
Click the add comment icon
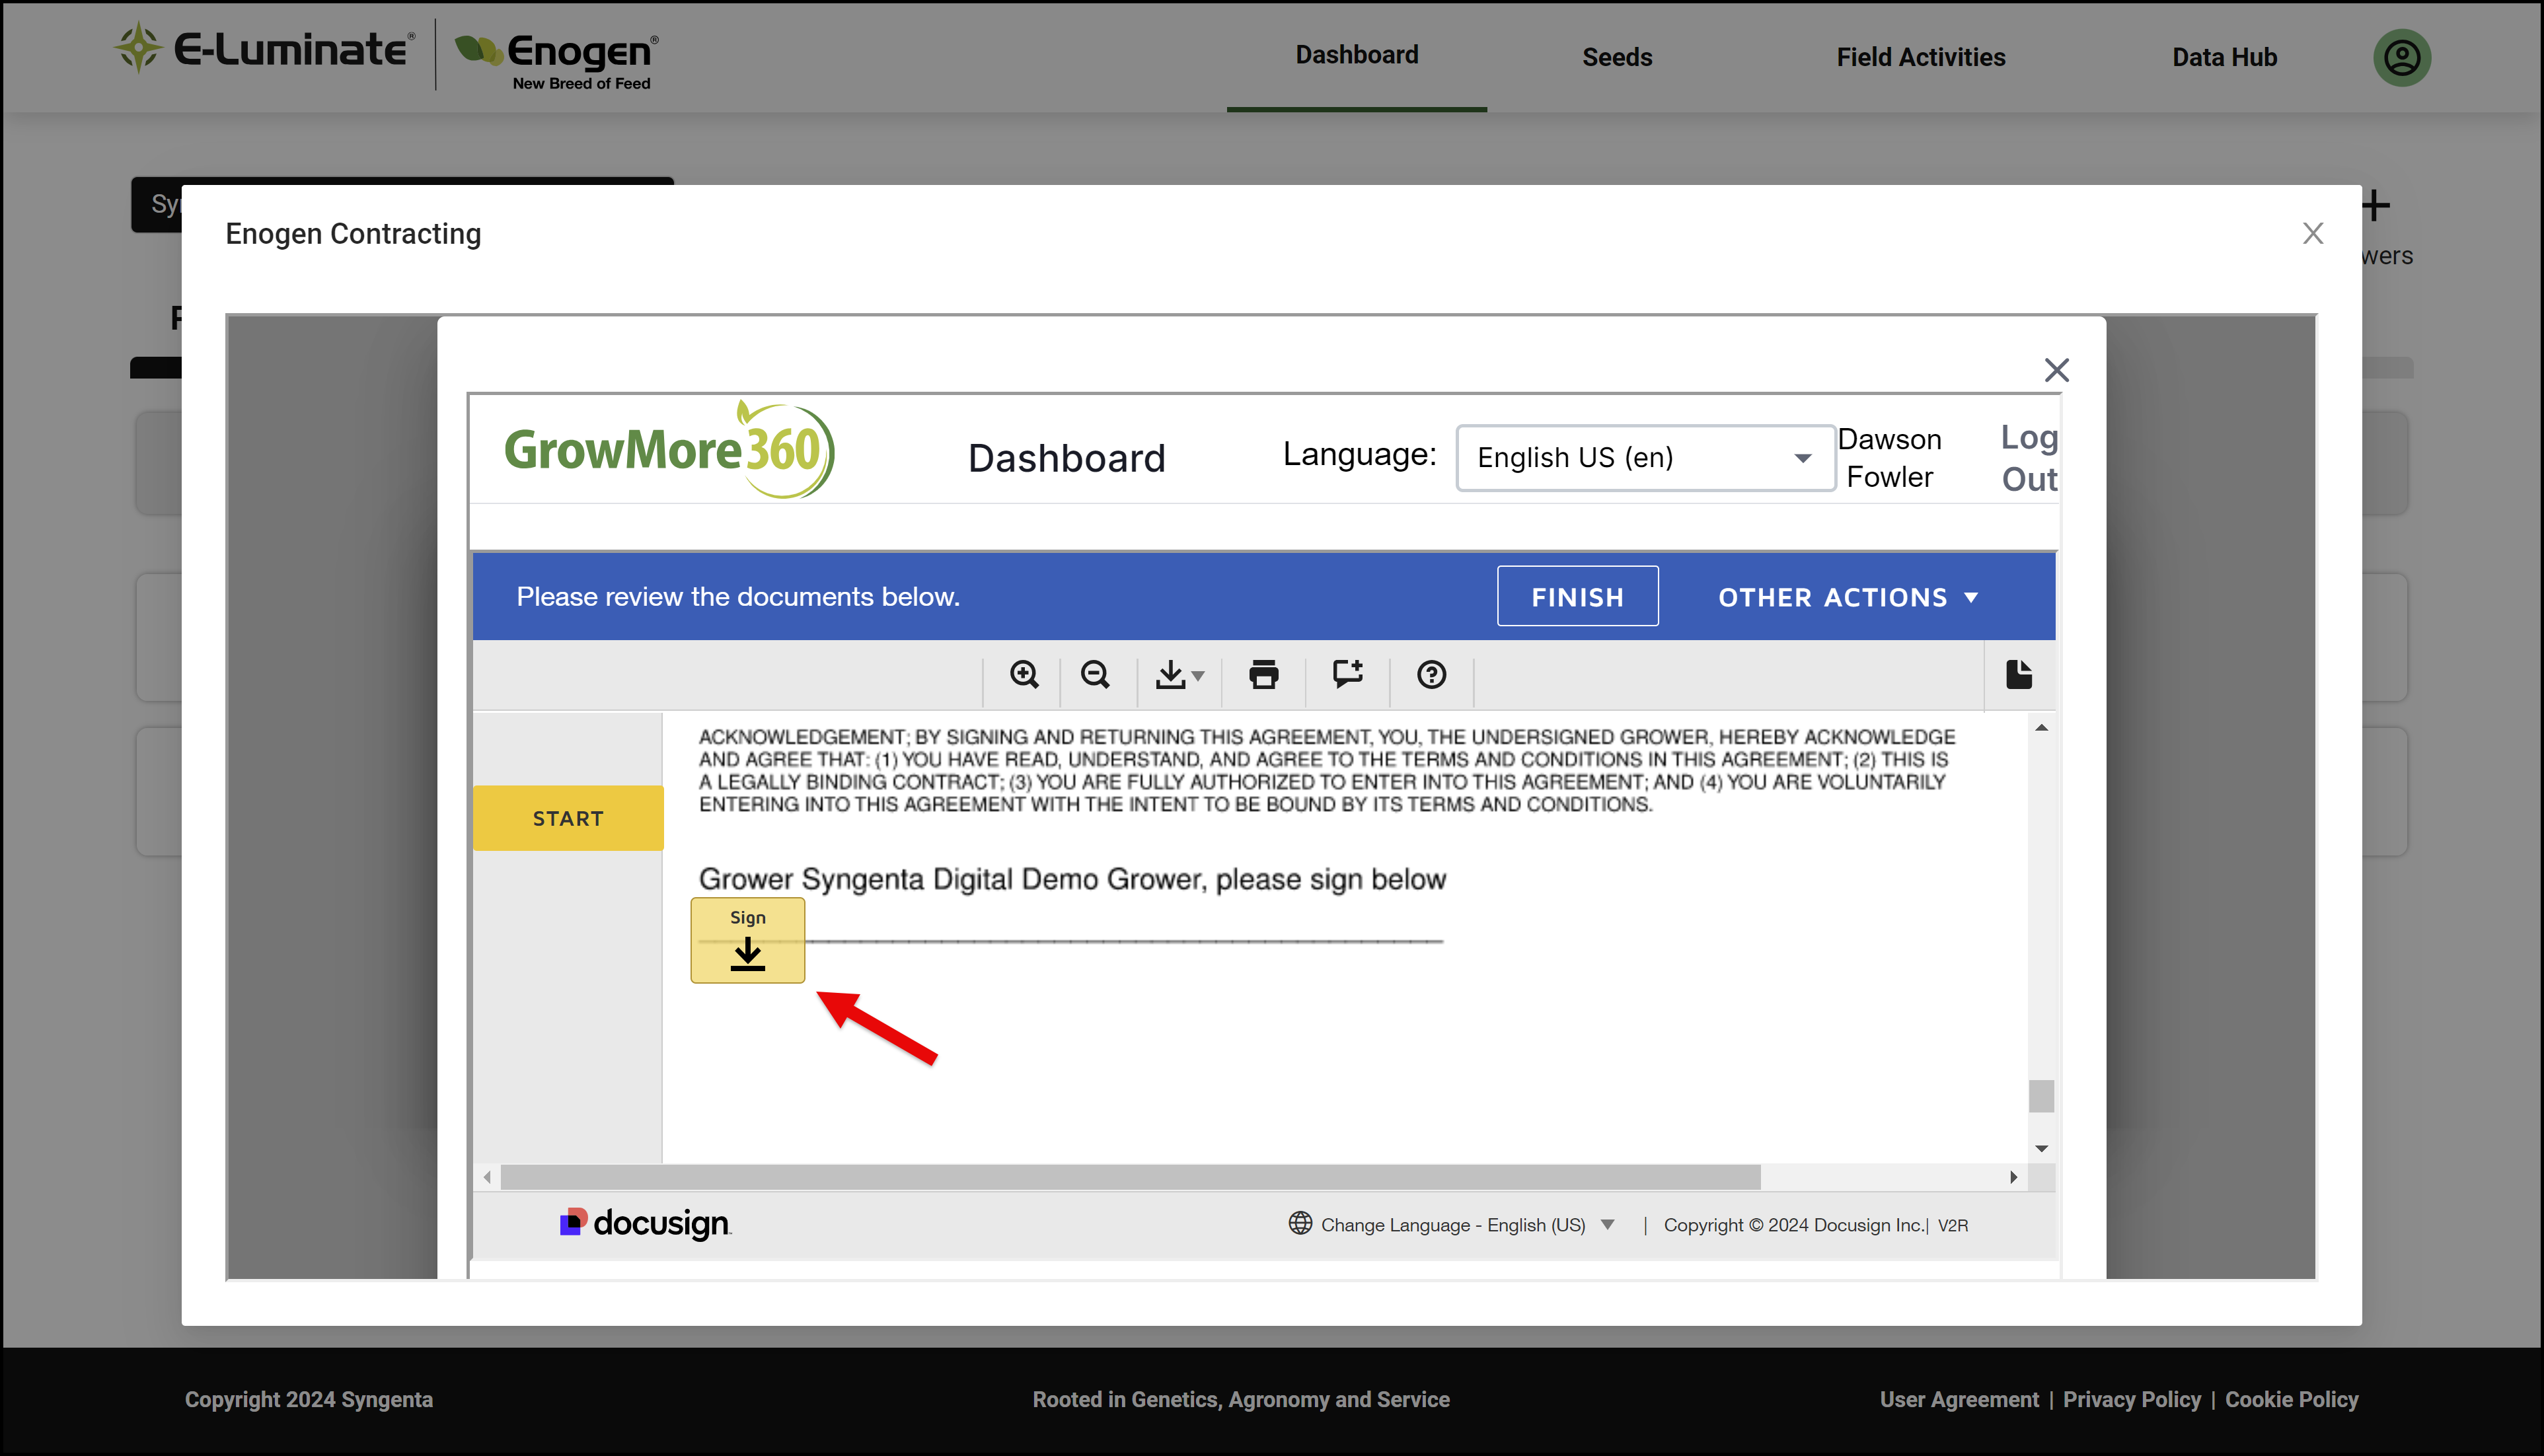coord(1348,675)
